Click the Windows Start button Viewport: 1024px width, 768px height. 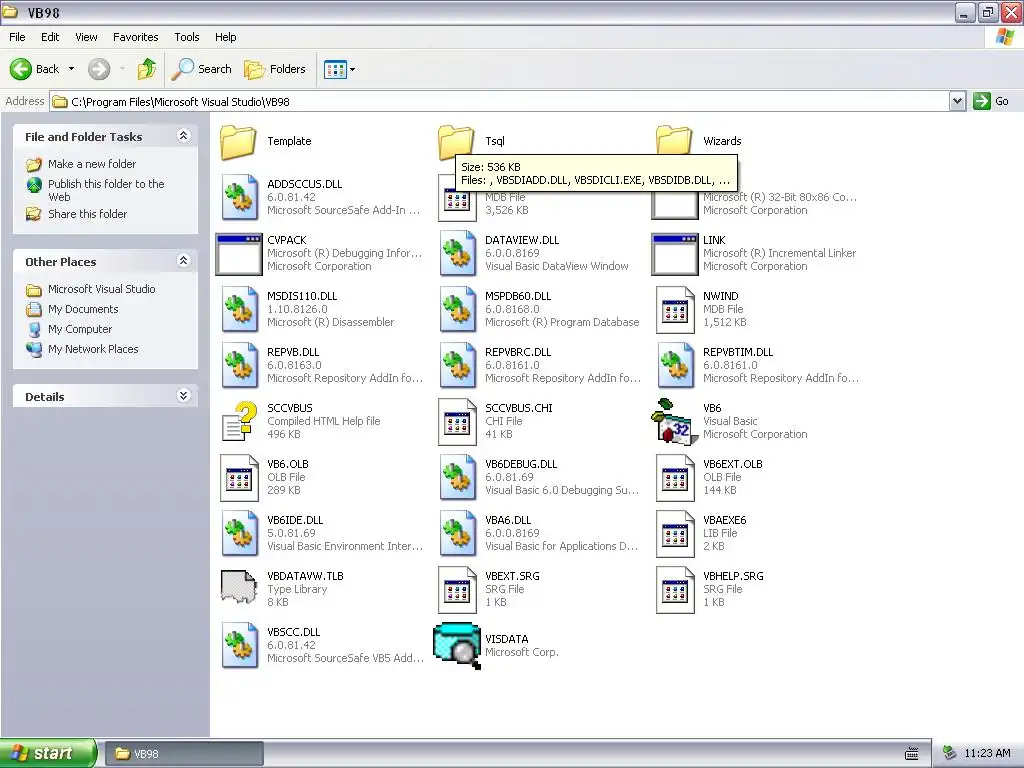coord(48,753)
